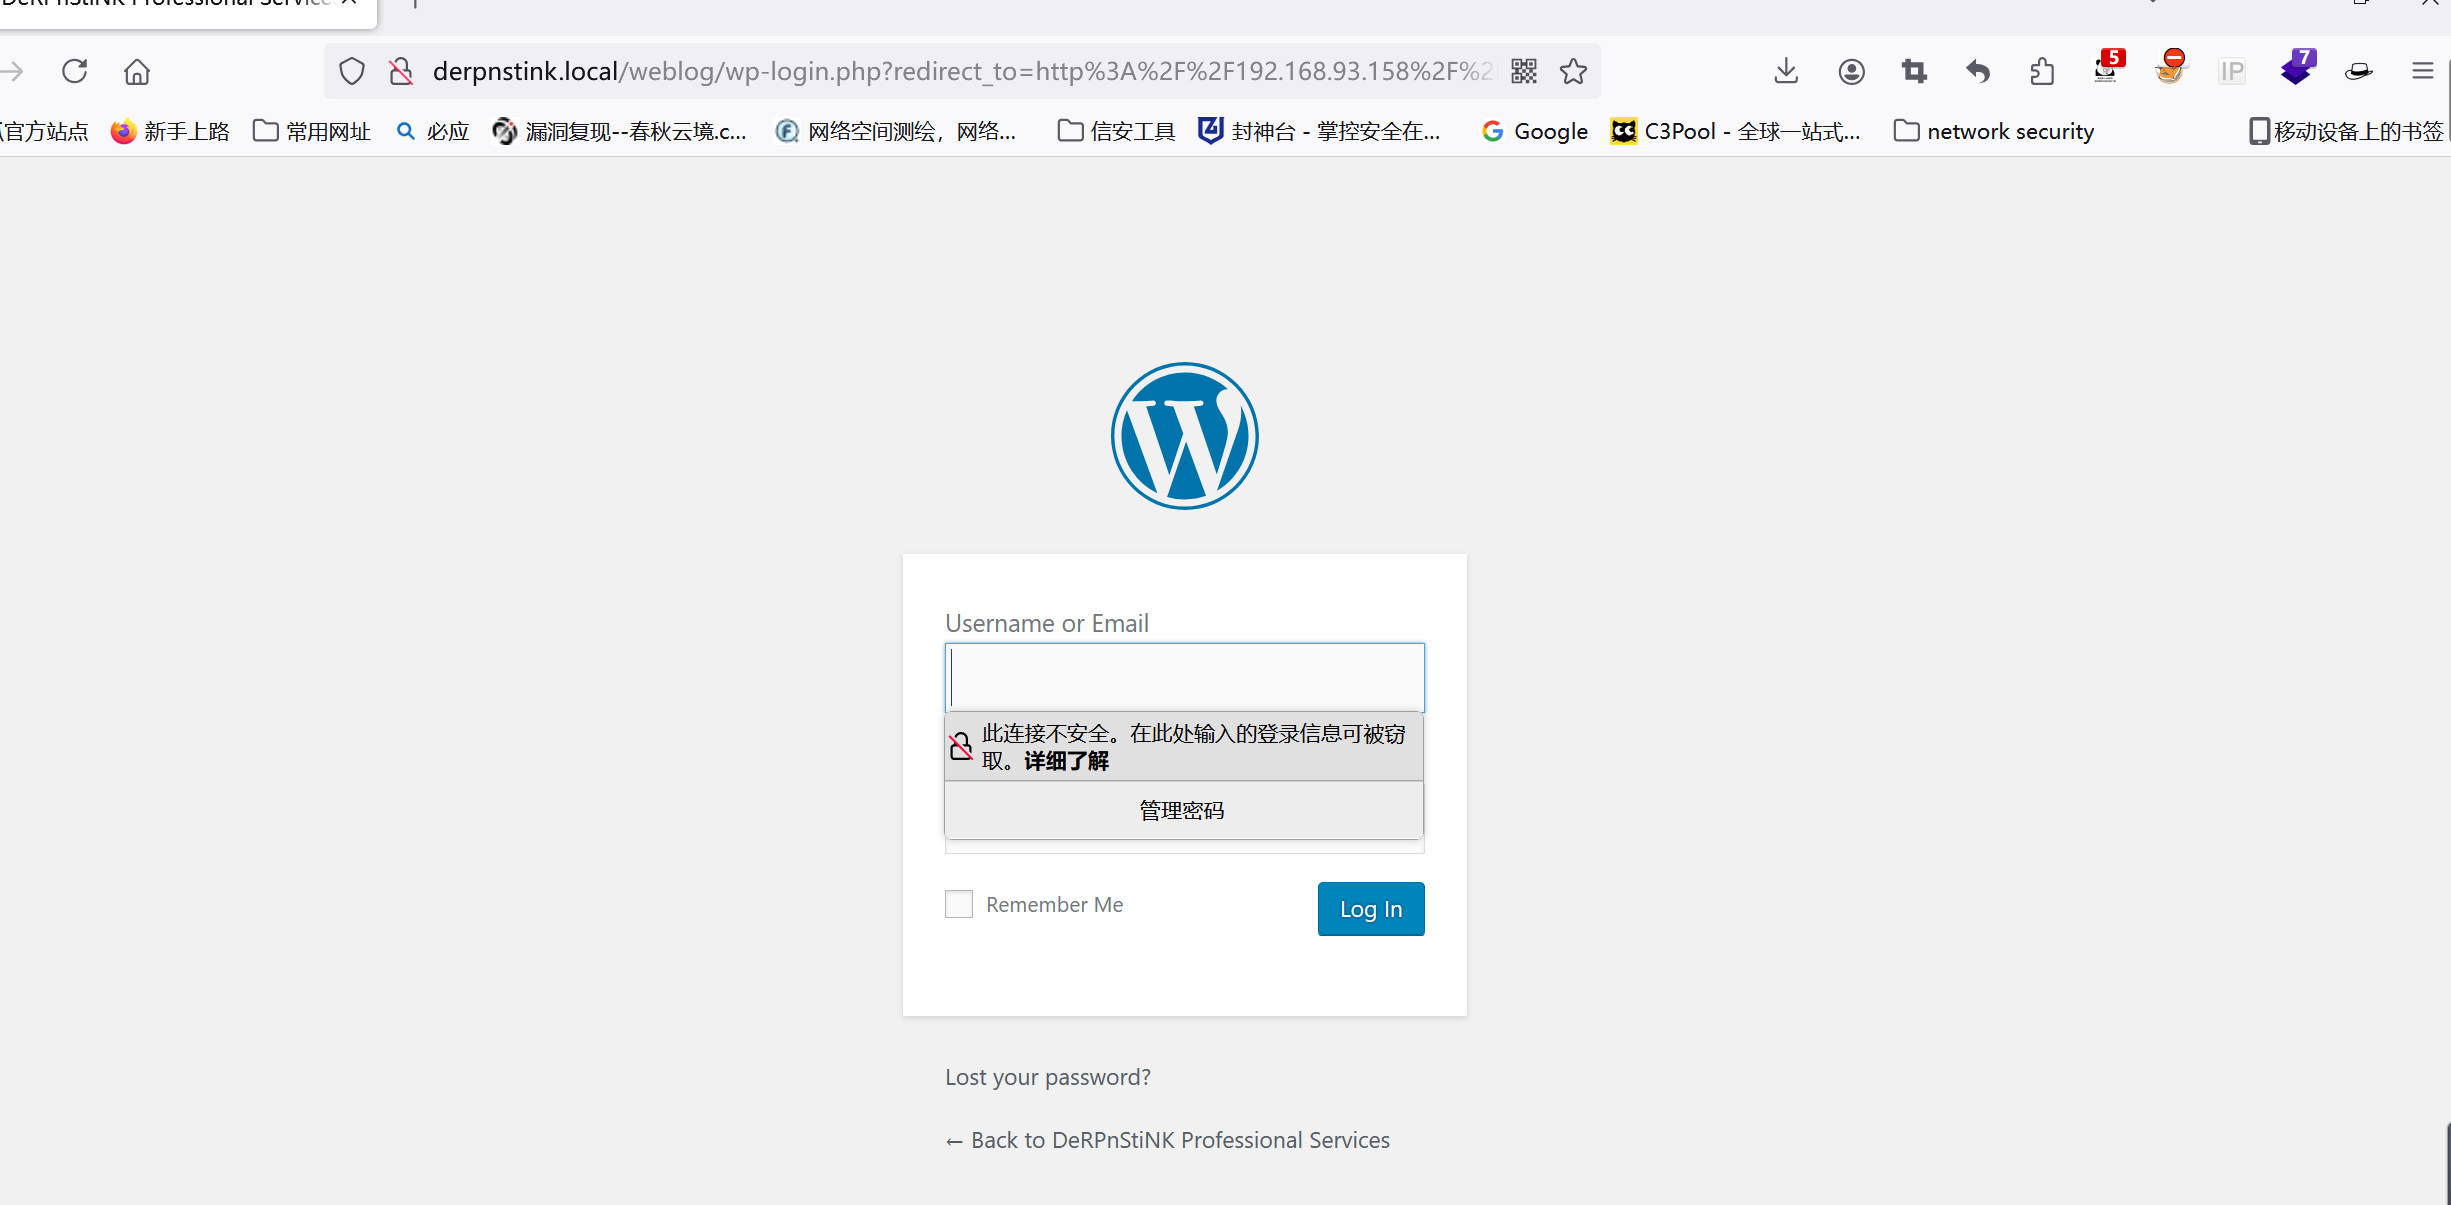Click 详细了解 in the insecure warning
The width and height of the screenshot is (2451, 1205).
(x=1066, y=761)
